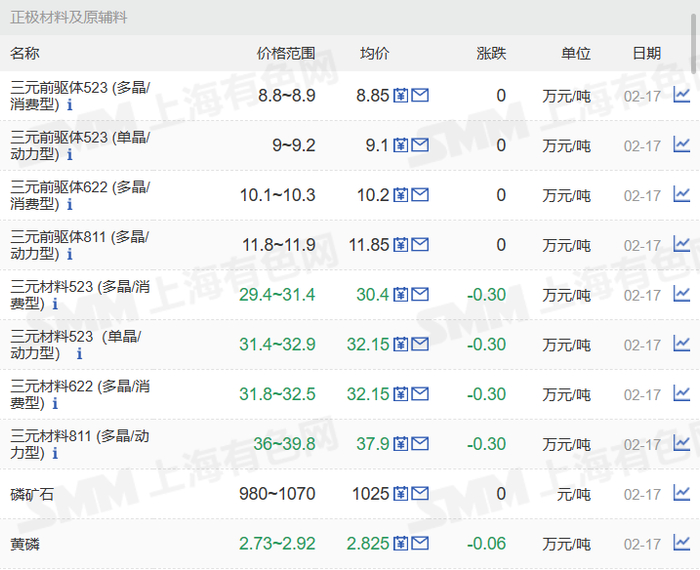700x570 pixels.
Task: Show info icon for 三元前驱体622 多晶/消费型
Action: click(70, 204)
